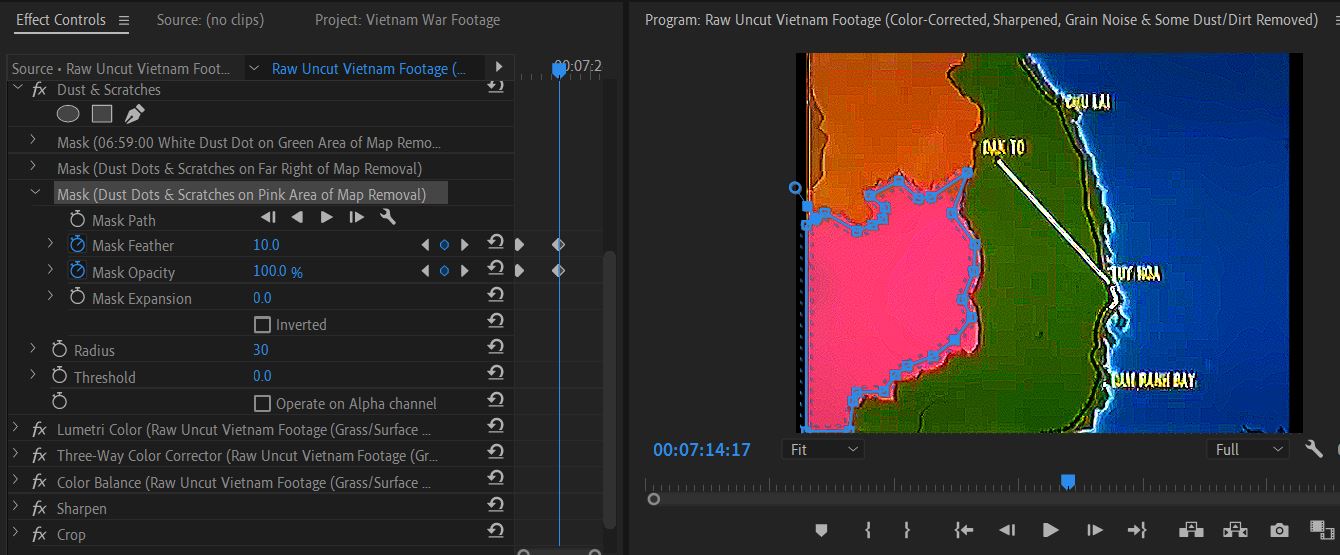
Task: Toggle animation stopwatch for Radius
Action: [x=60, y=350]
